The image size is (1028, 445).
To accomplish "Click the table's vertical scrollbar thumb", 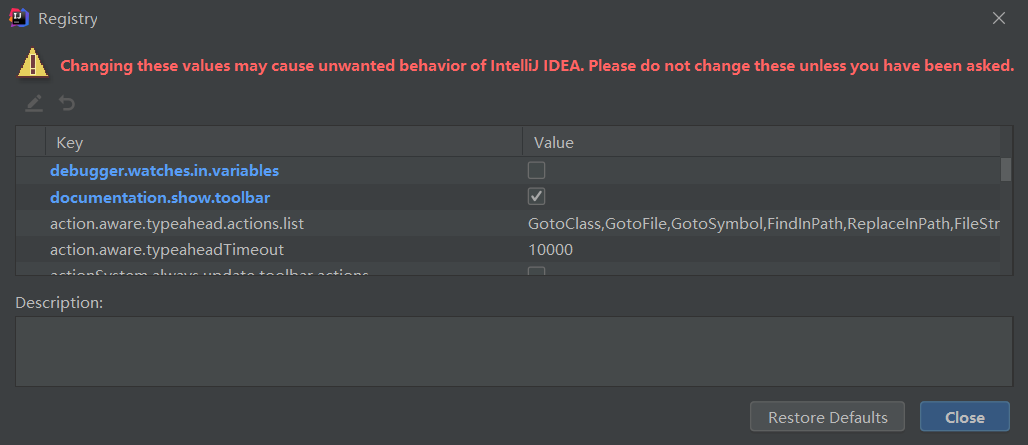I will click(x=1006, y=168).
